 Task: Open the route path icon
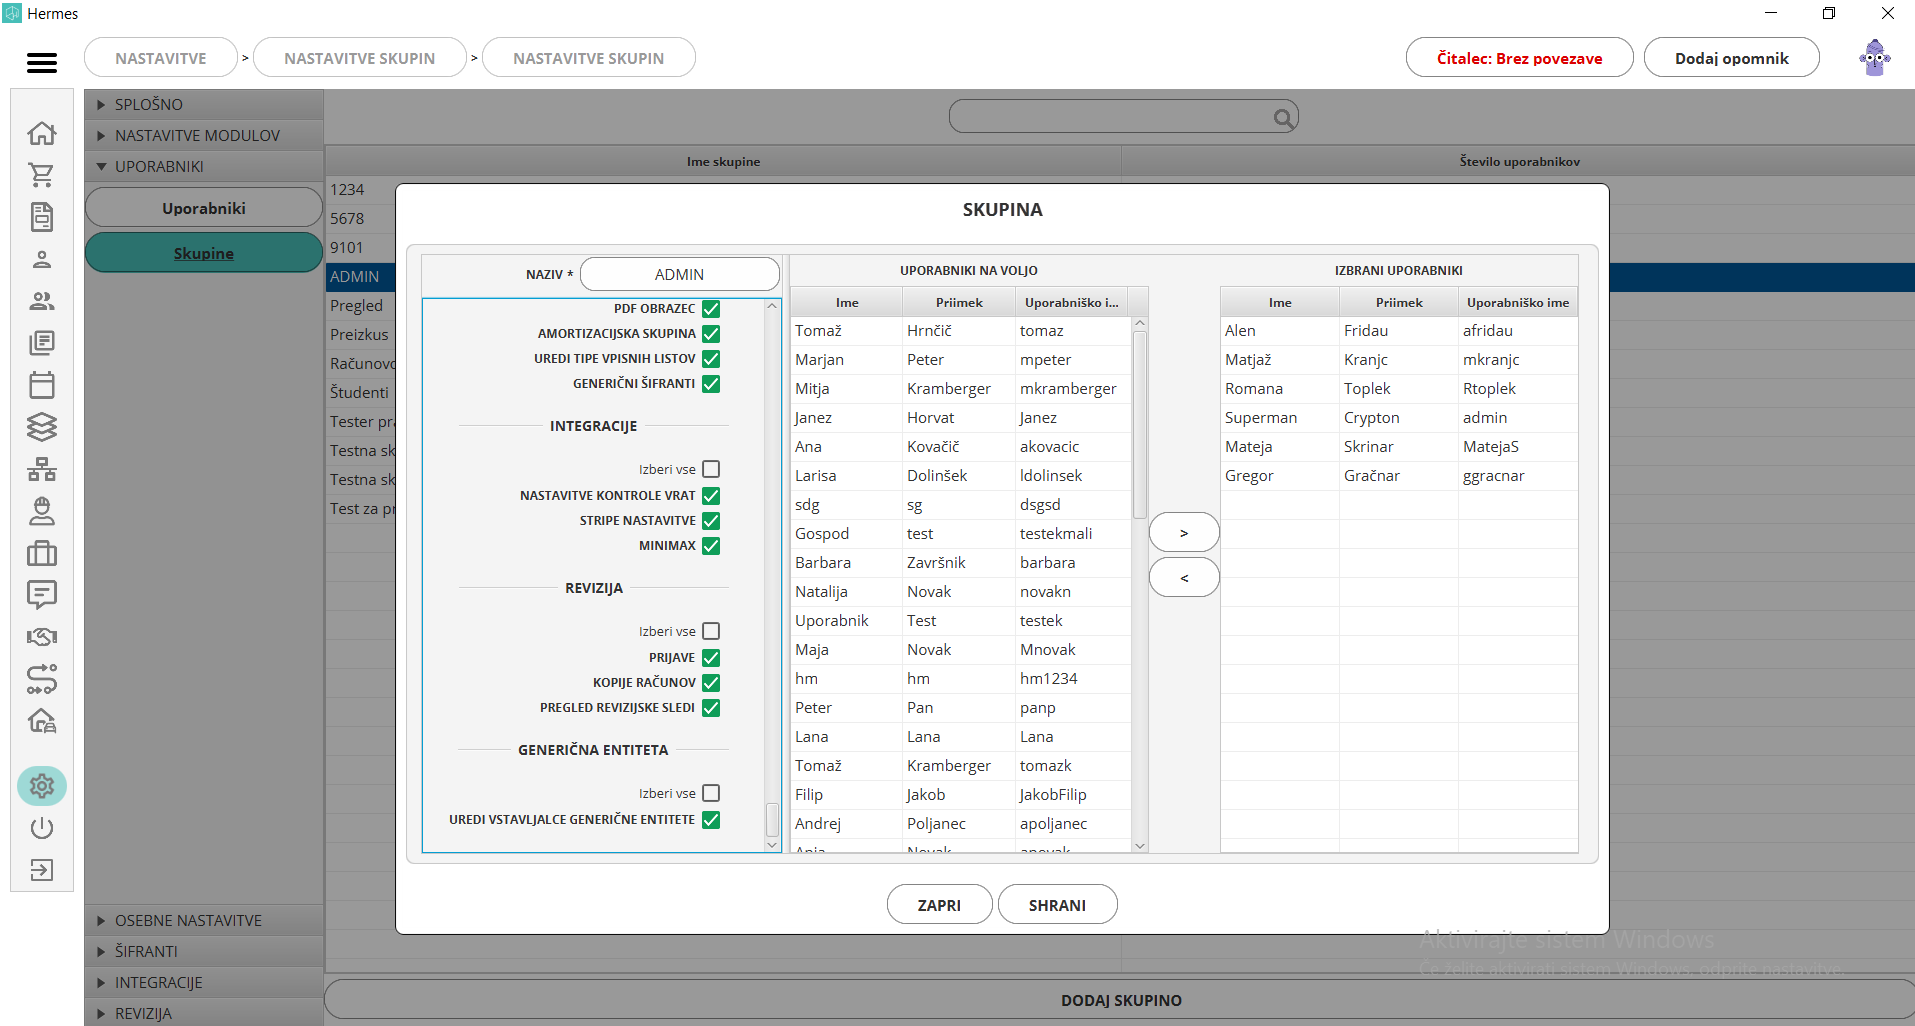(42, 679)
